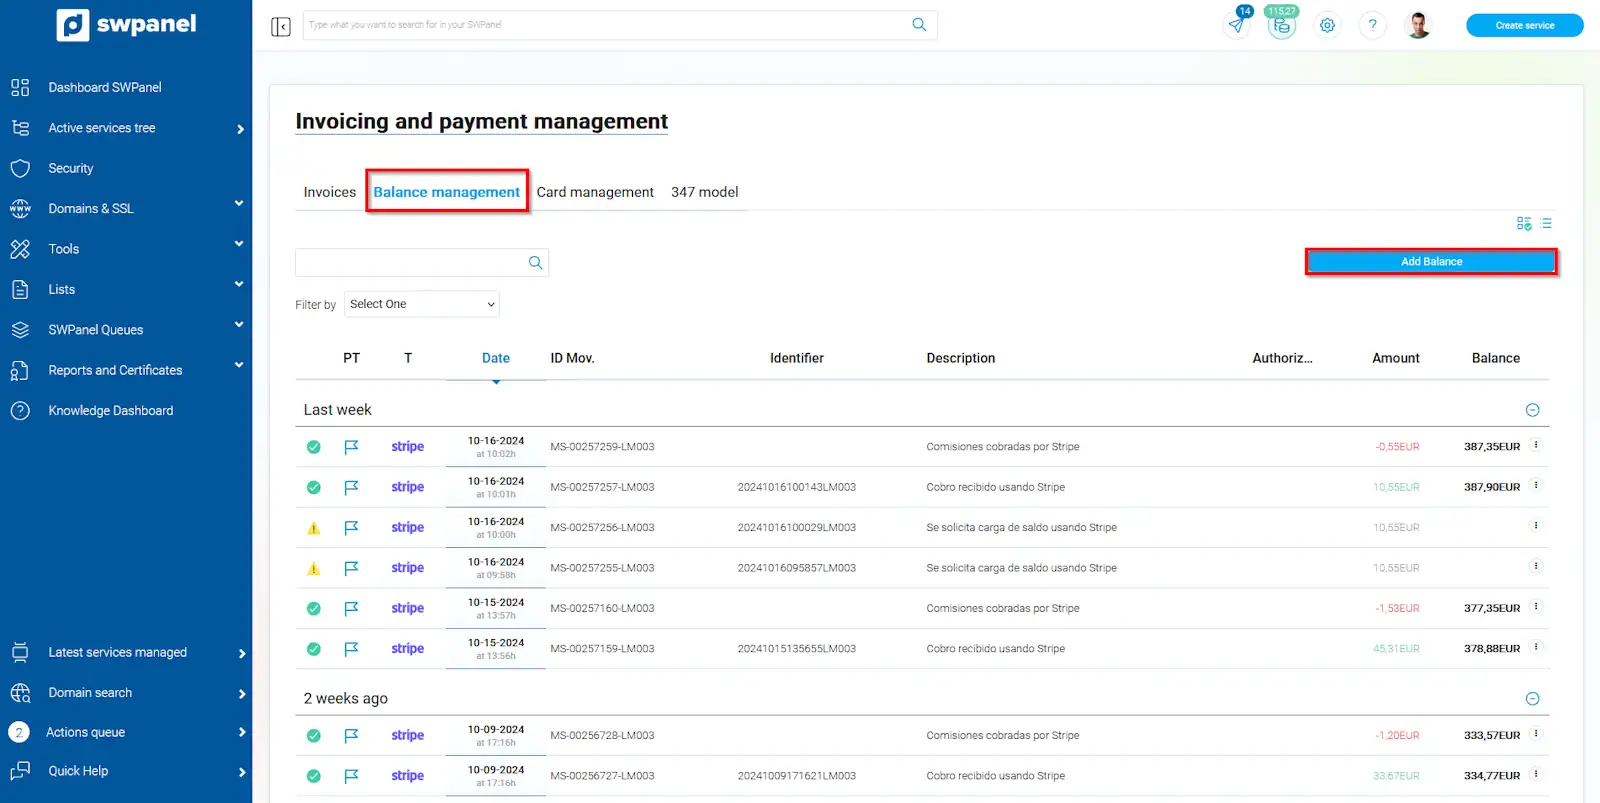Click Domain search globe icon
The height and width of the screenshot is (803, 1600).
(20, 693)
